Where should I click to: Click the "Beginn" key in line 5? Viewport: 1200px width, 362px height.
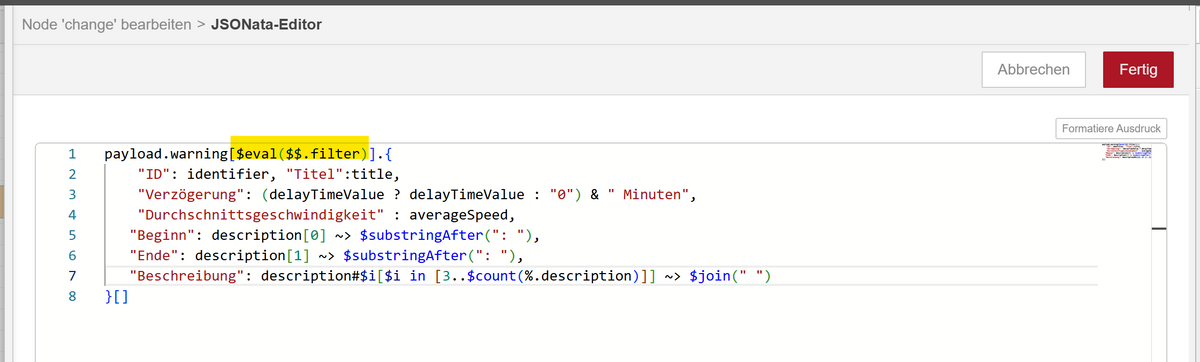(163, 236)
